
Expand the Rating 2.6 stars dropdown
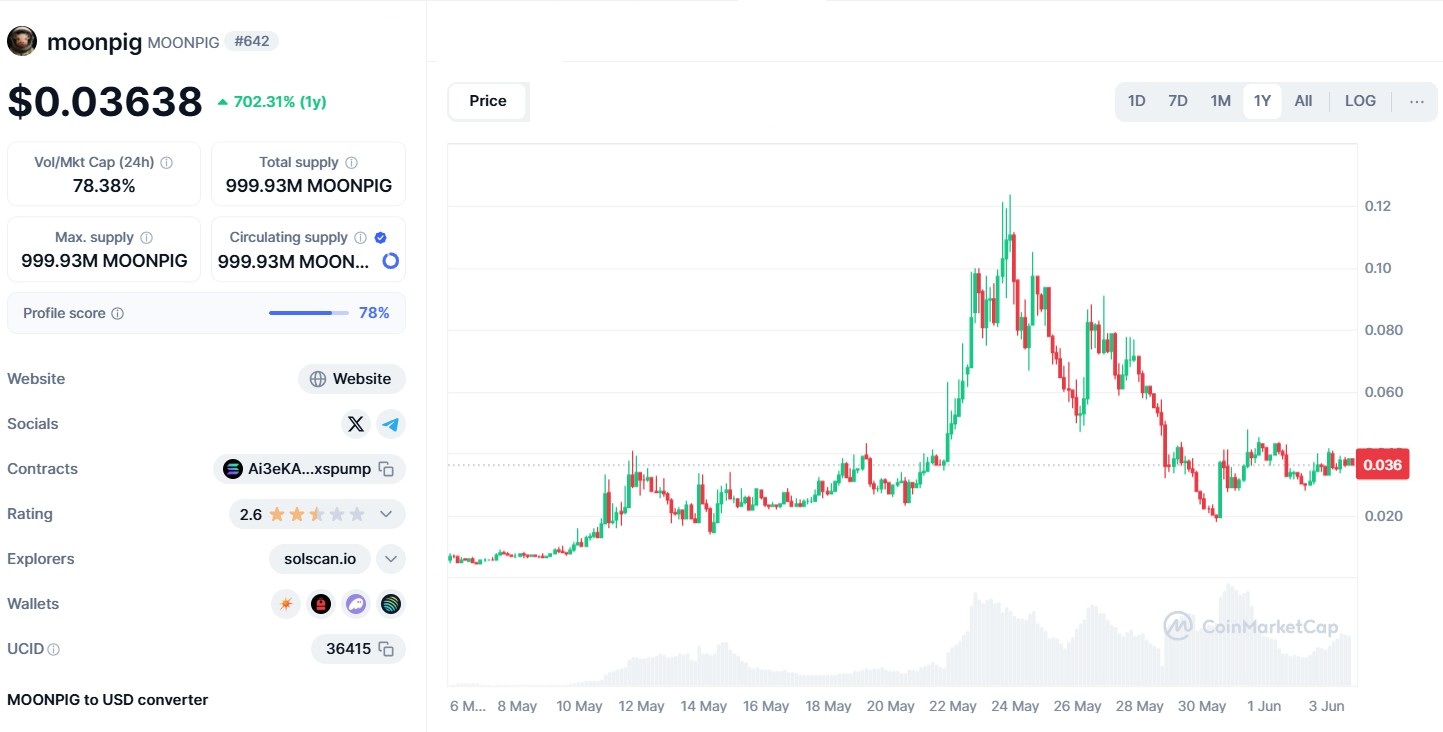pyautogui.click(x=386, y=514)
